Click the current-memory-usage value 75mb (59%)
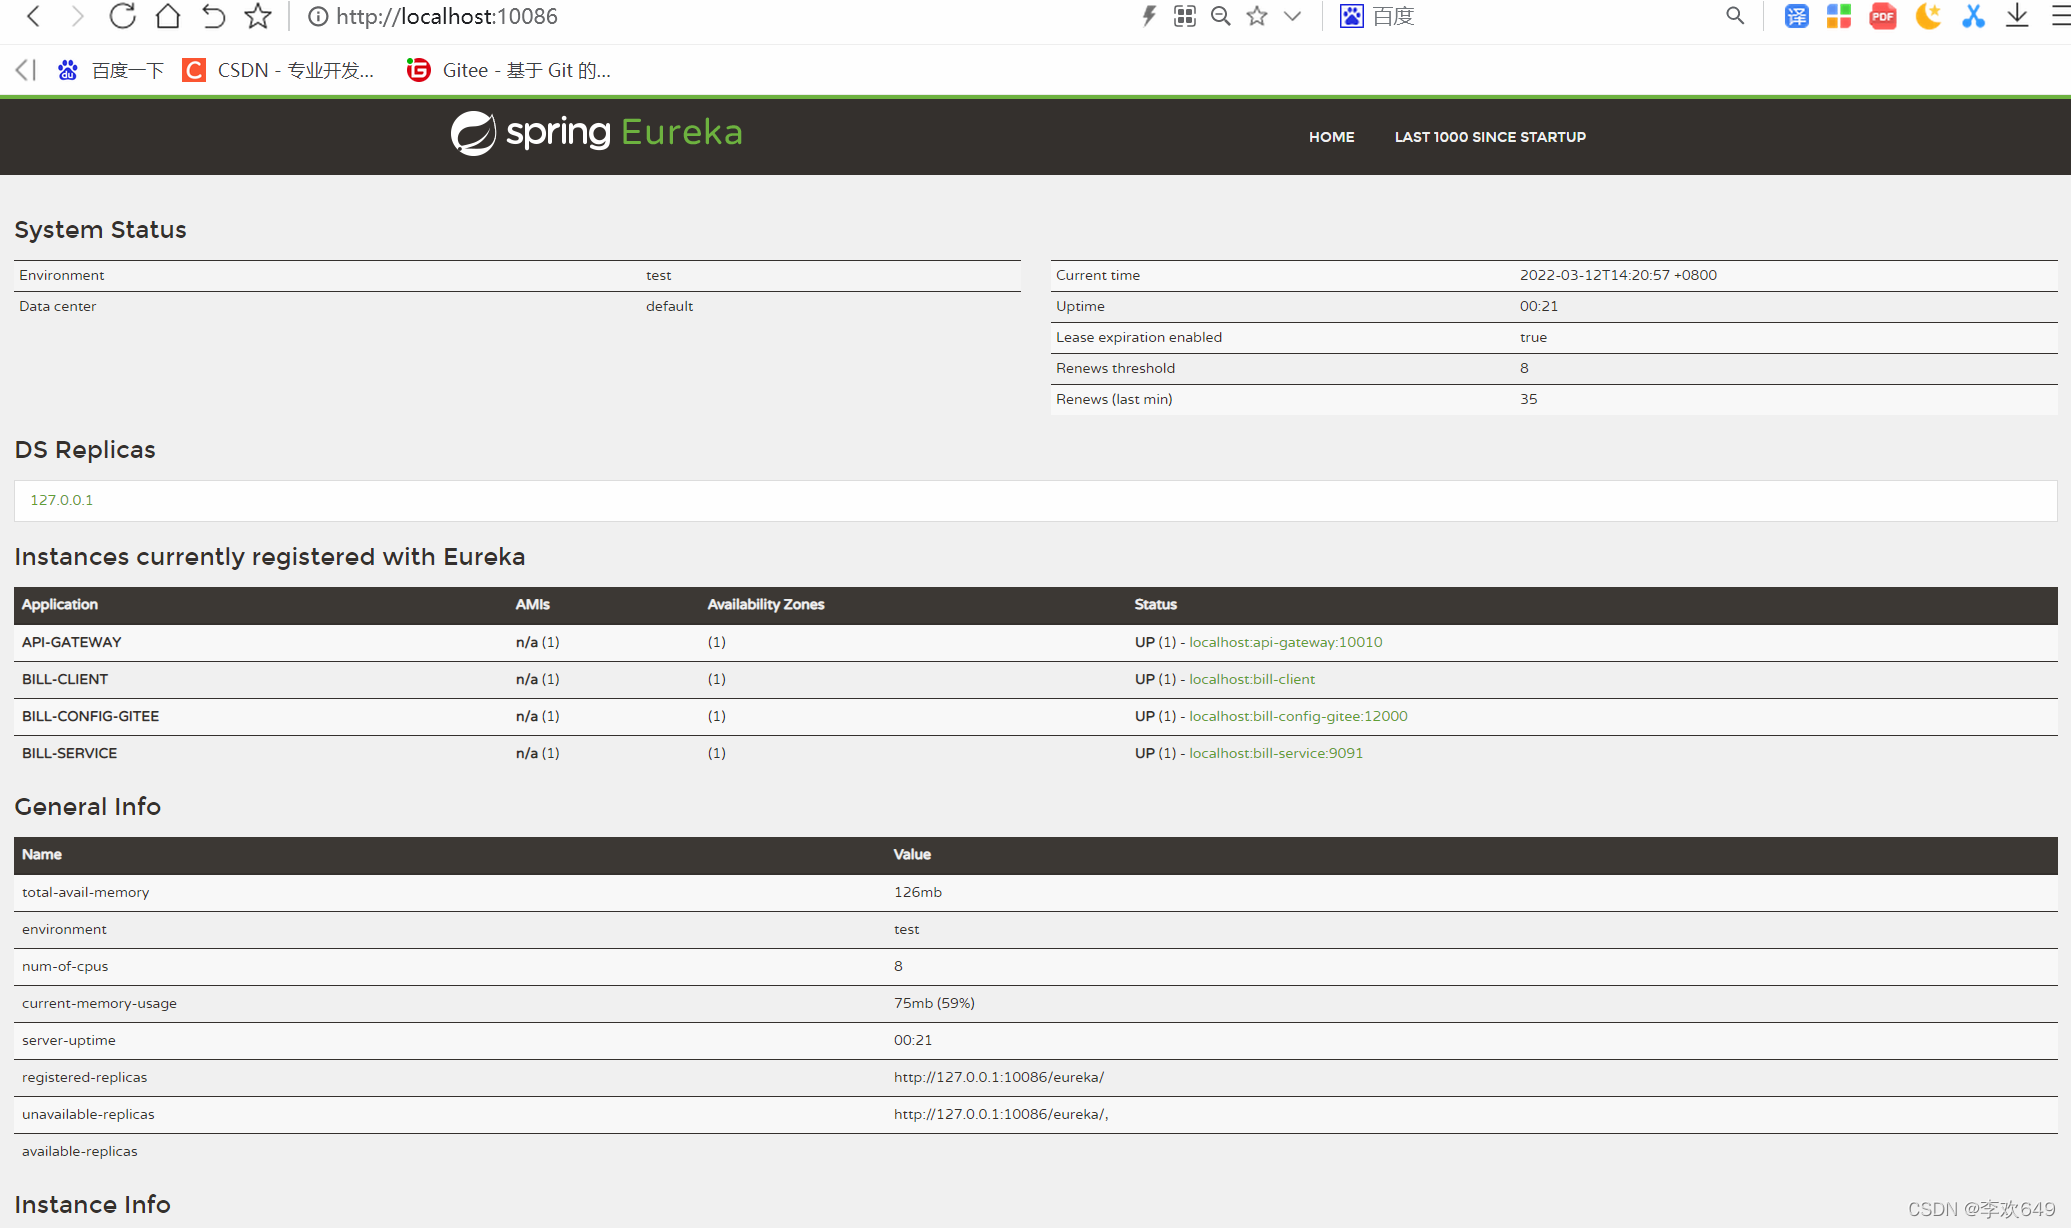 934,1003
